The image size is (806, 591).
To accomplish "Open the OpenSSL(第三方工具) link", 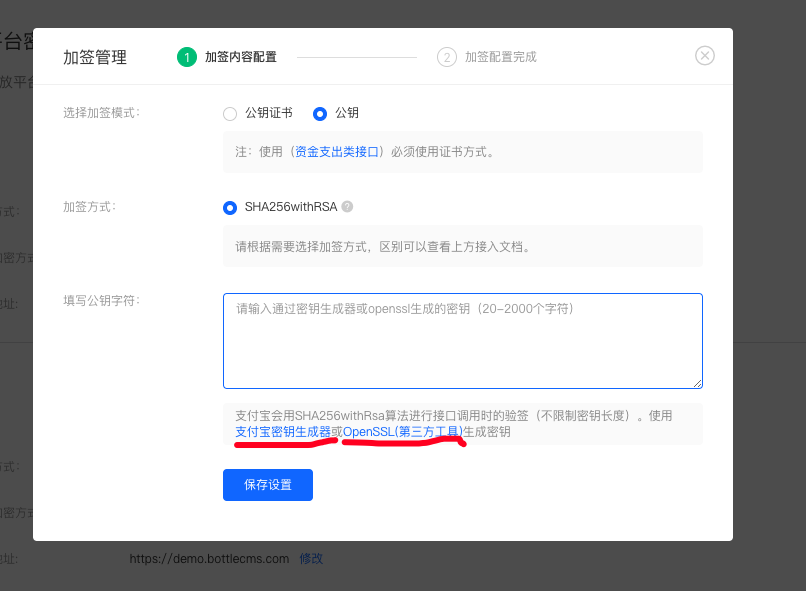I will pyautogui.click(x=402, y=432).
